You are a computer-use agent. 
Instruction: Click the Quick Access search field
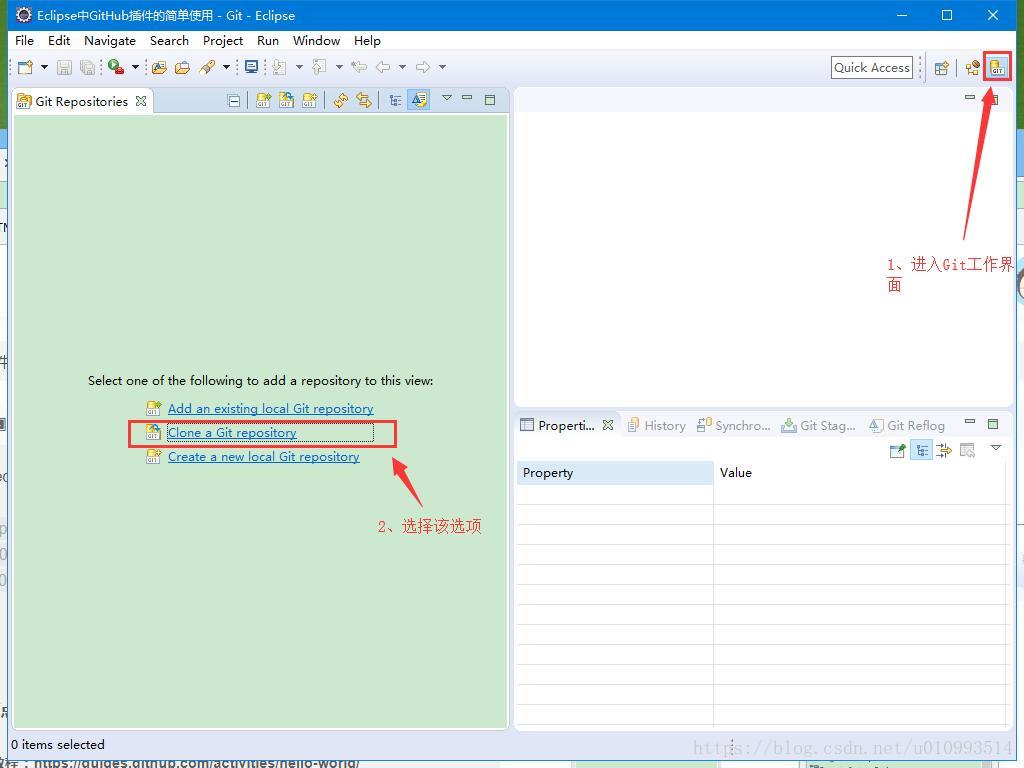(871, 67)
